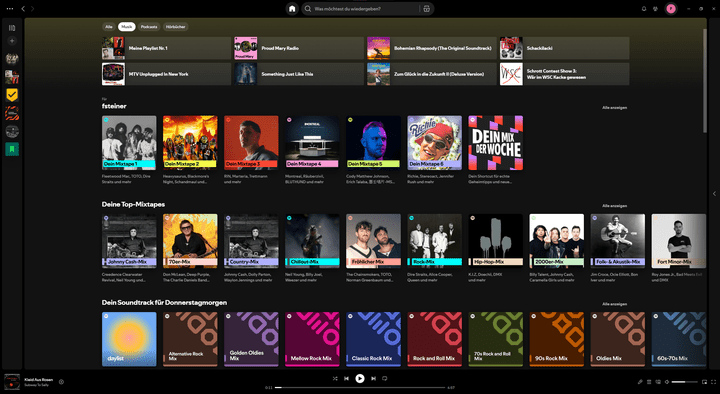Show all Deine Top-Mixtapes

[x=614, y=206]
